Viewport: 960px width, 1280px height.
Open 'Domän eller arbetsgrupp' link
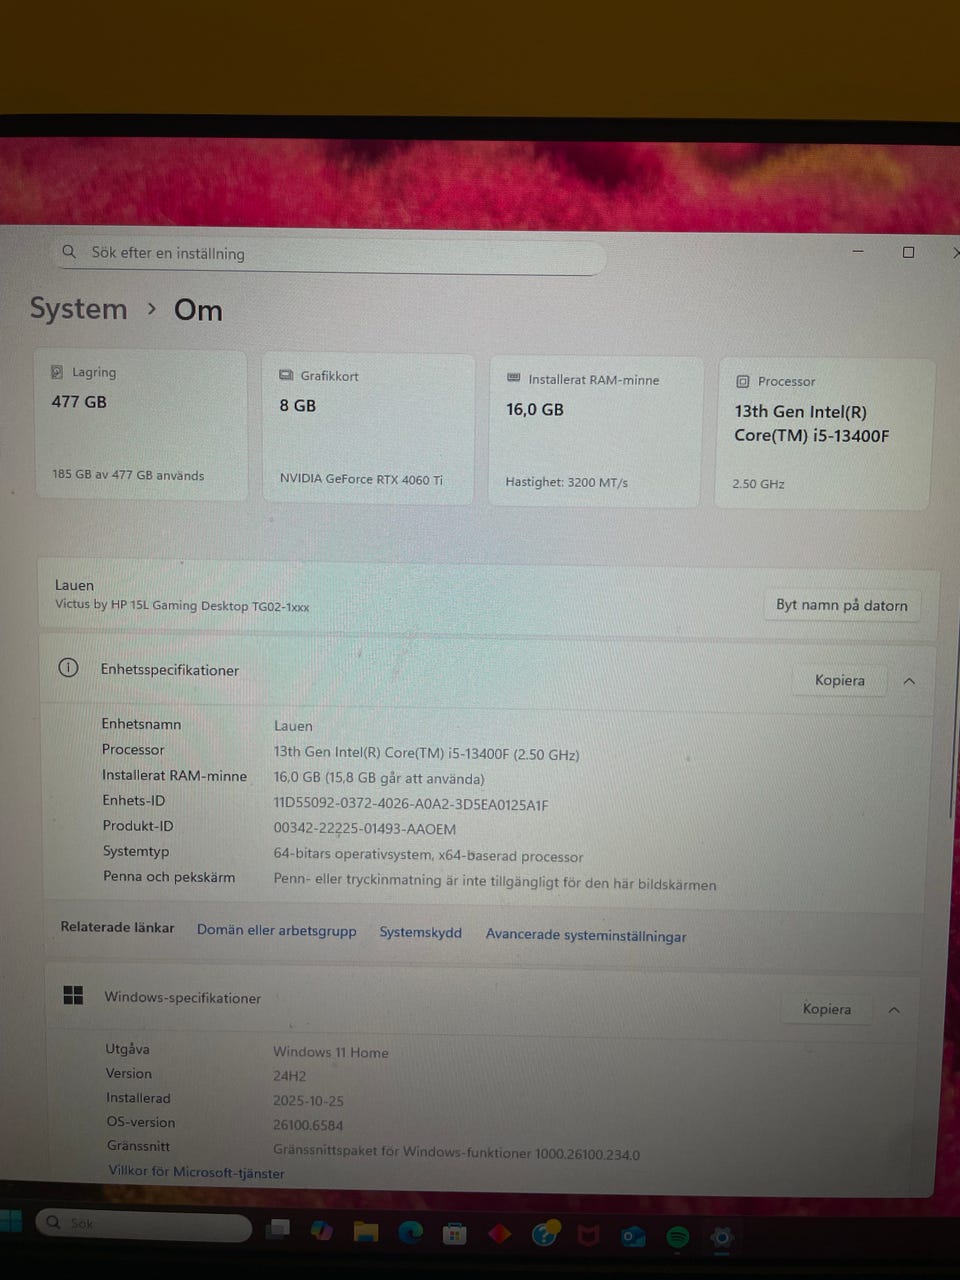click(276, 930)
